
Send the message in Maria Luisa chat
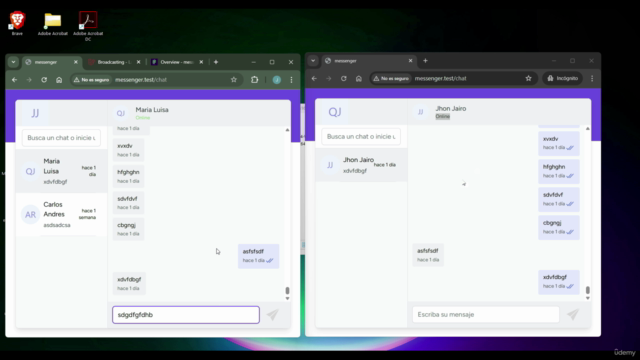(x=272, y=315)
